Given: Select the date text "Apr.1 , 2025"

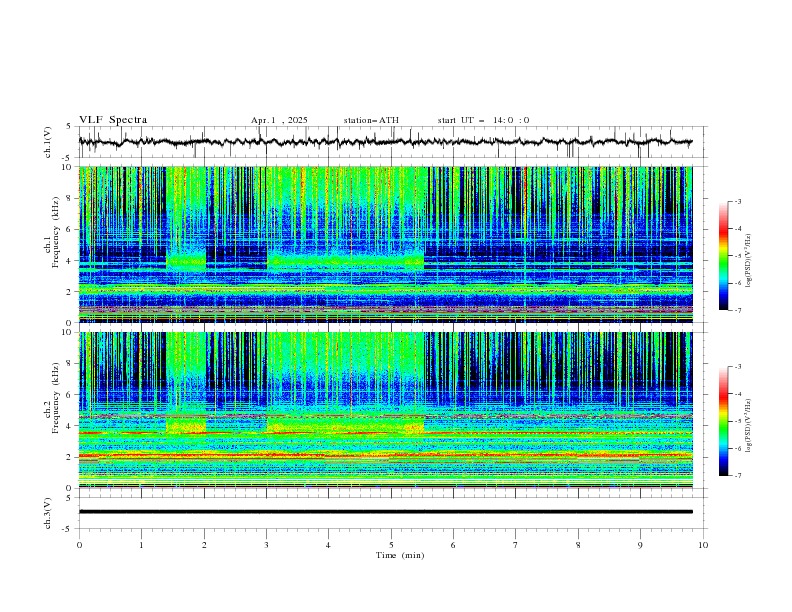Looking at the screenshot, I should pos(279,120).
